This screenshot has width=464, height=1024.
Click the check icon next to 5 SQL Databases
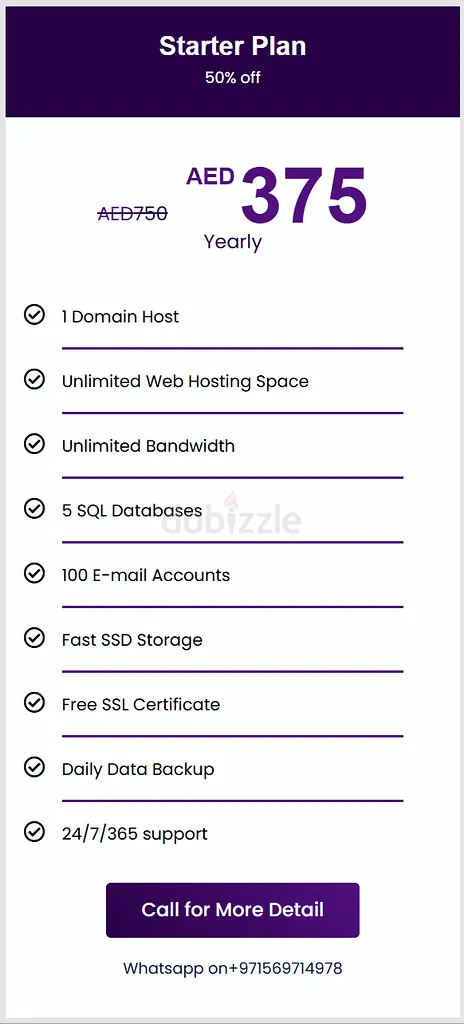point(33,509)
